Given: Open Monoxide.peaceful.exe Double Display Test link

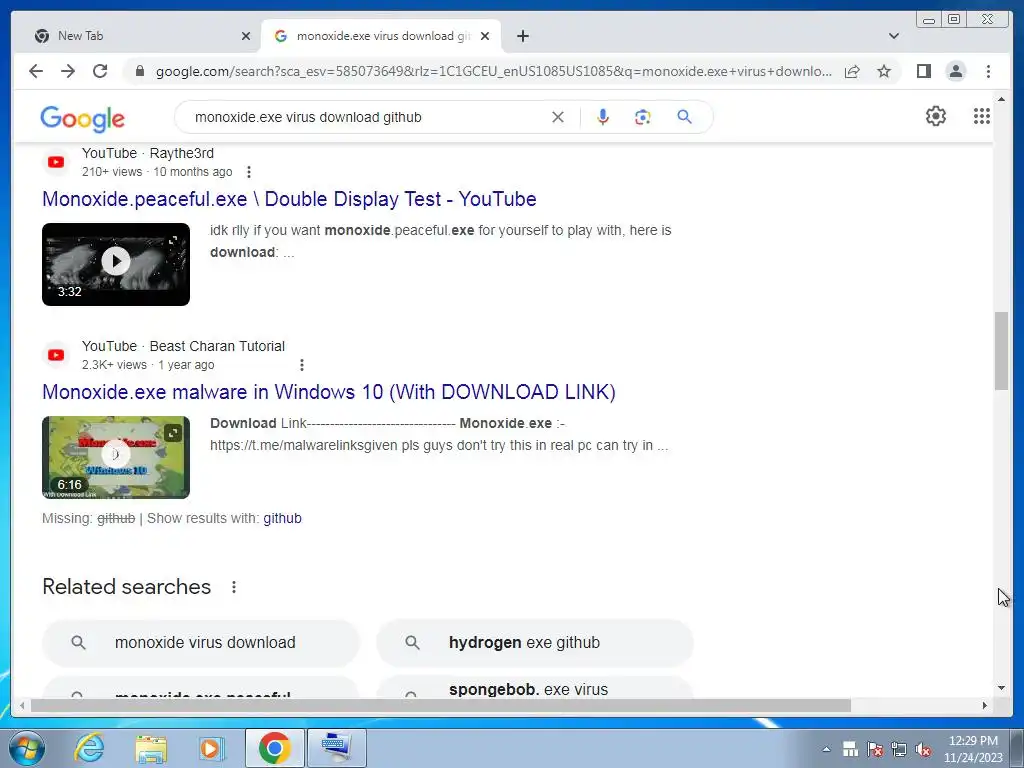Looking at the screenshot, I should click(289, 199).
